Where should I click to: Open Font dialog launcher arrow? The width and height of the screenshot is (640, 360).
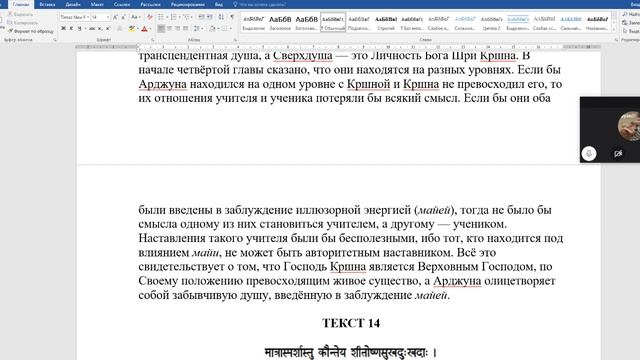click(153, 40)
